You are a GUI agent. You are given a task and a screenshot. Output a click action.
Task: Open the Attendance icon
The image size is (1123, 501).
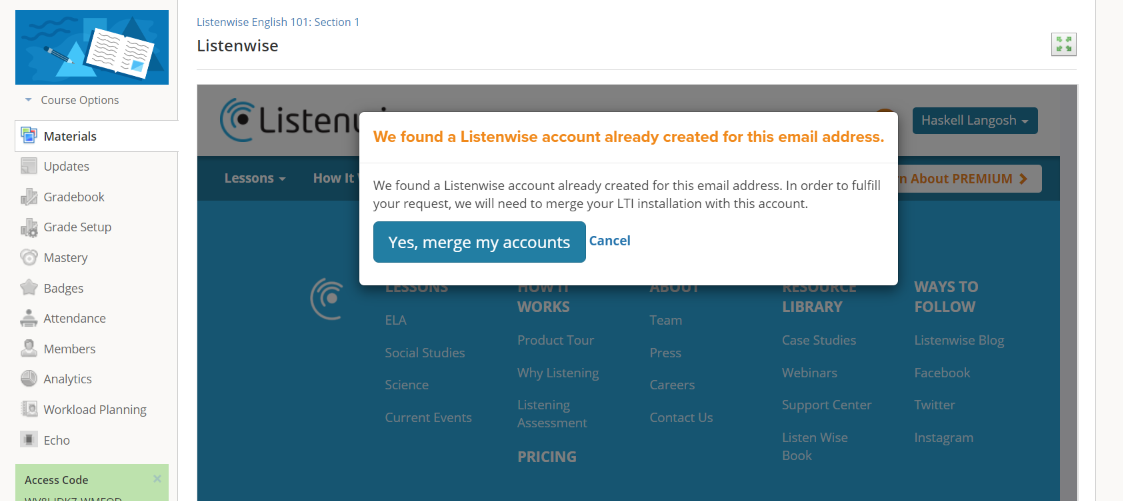(29, 318)
